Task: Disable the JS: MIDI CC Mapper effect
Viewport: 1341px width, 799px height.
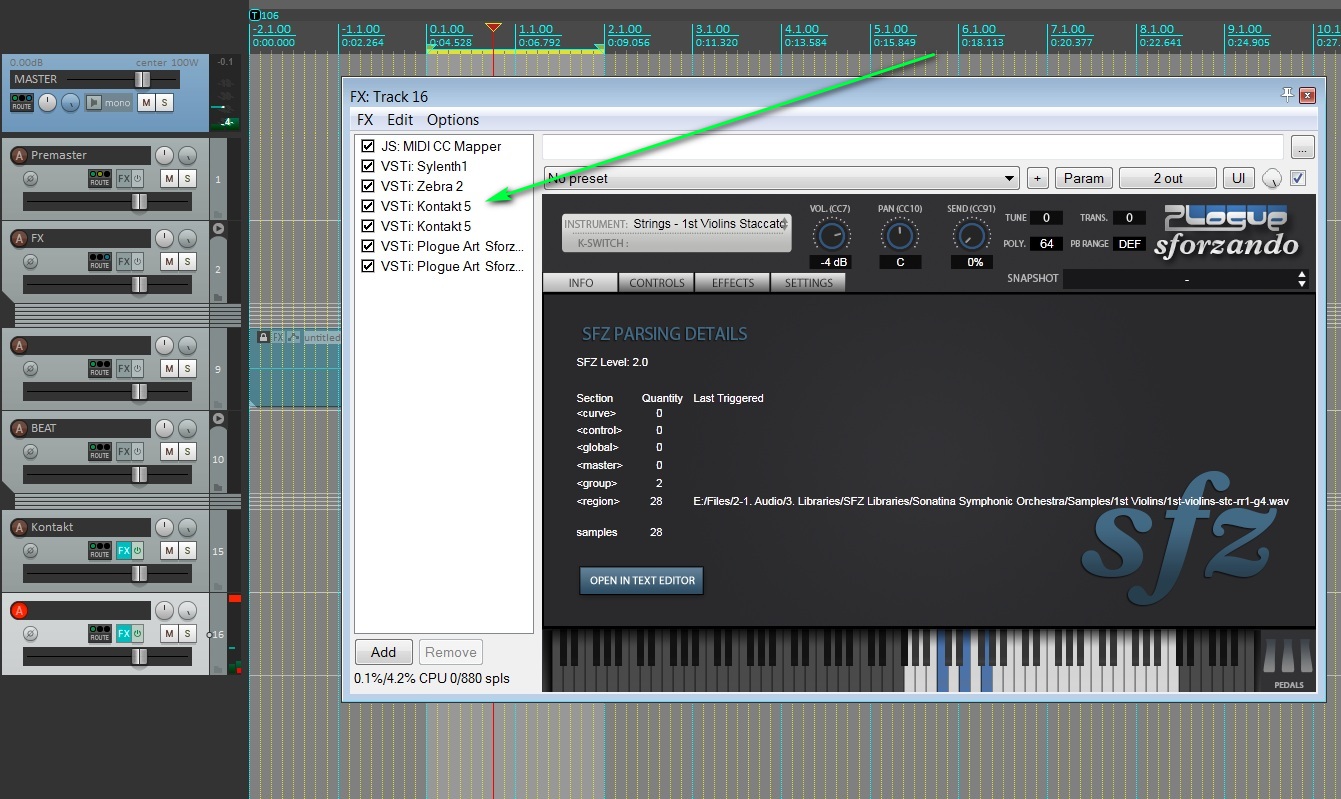Action: coord(368,146)
